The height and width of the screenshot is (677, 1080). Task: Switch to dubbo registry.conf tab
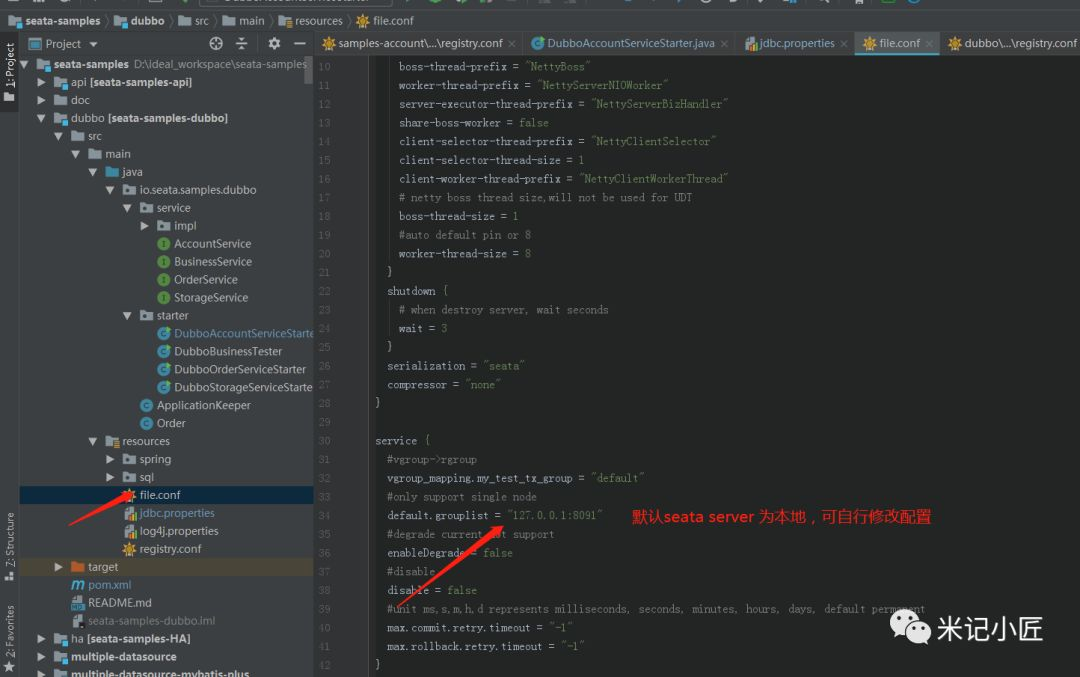pyautogui.click(x=1012, y=43)
